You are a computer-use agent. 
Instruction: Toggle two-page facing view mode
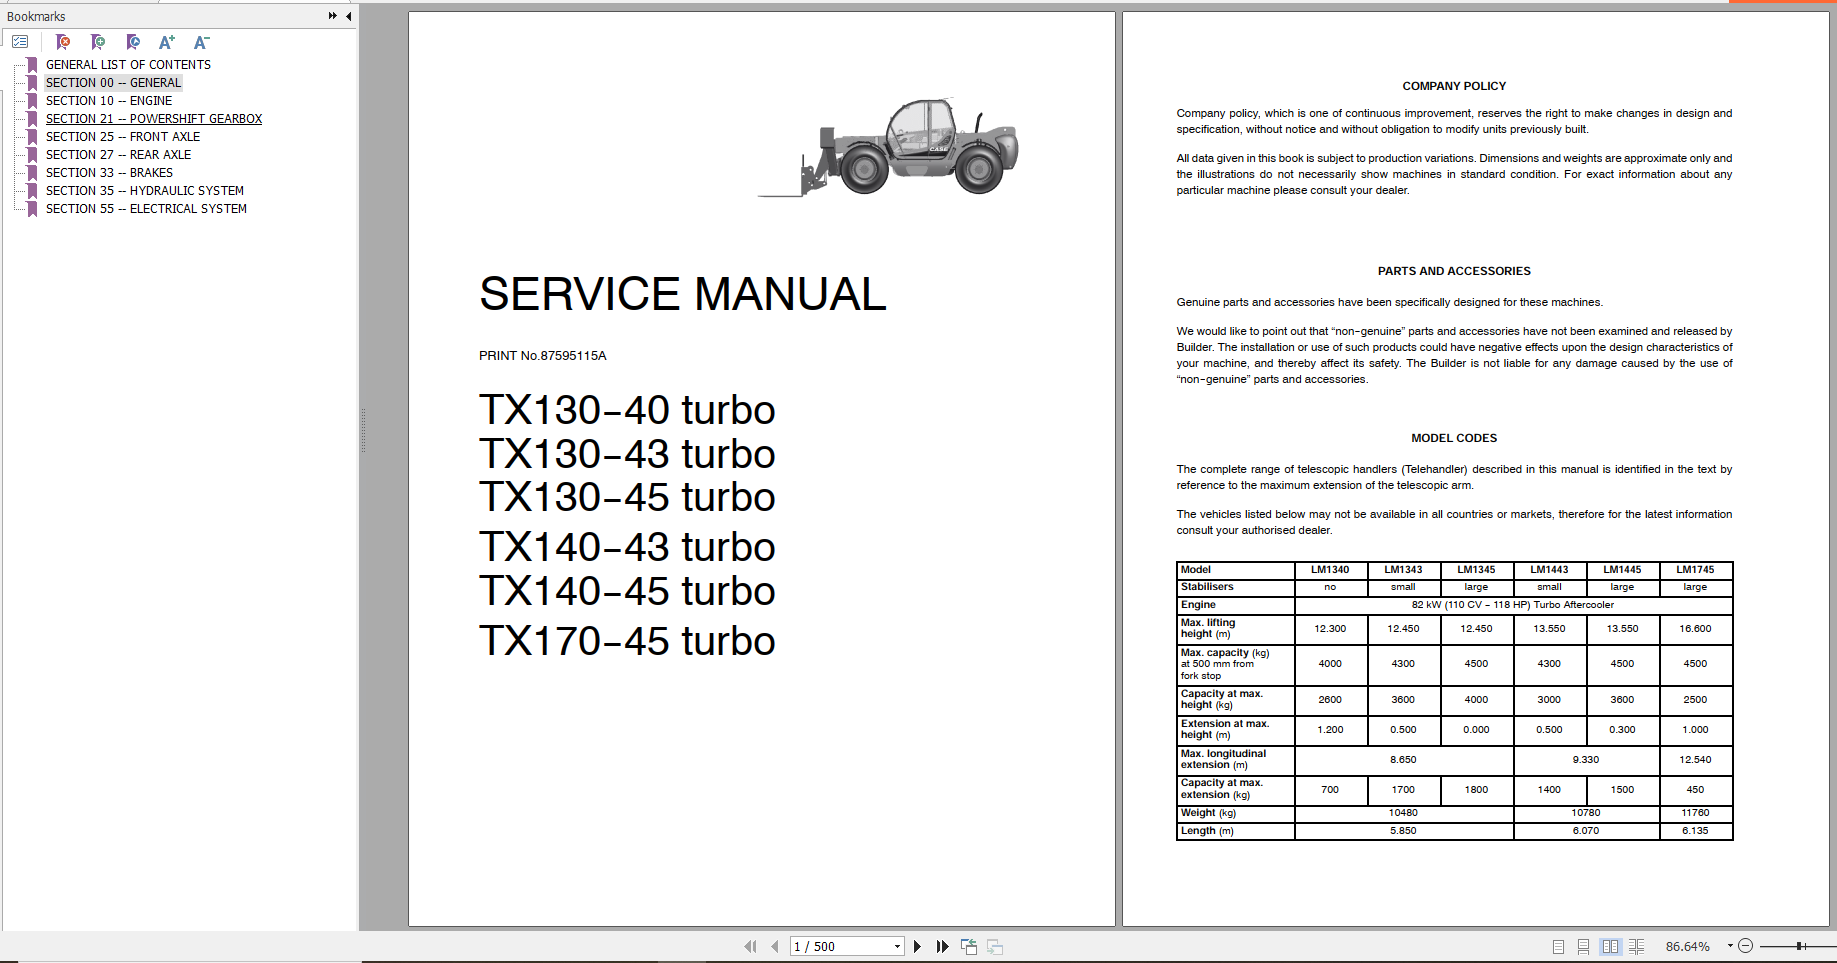(x=1609, y=946)
